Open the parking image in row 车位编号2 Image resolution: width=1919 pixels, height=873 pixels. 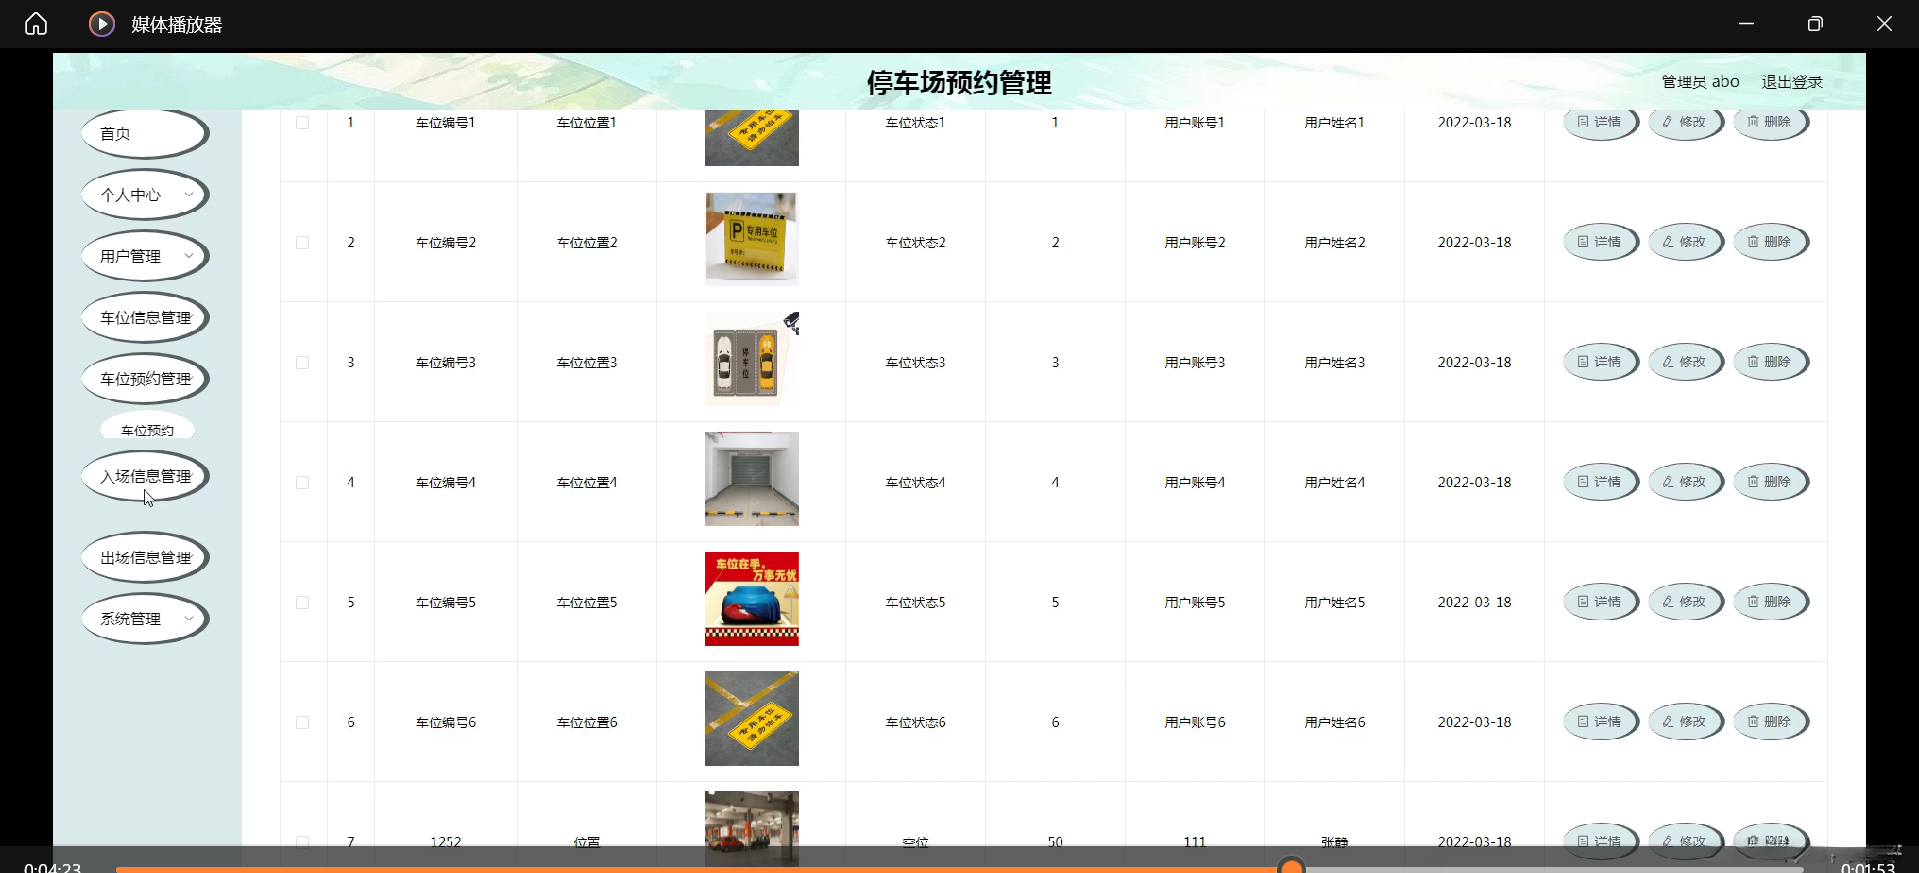tap(752, 239)
